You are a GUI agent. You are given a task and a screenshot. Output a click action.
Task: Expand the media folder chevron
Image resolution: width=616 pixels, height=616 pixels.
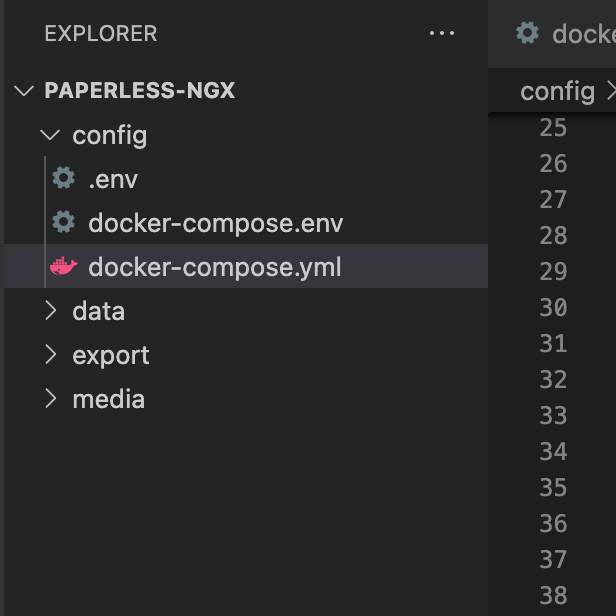click(51, 399)
